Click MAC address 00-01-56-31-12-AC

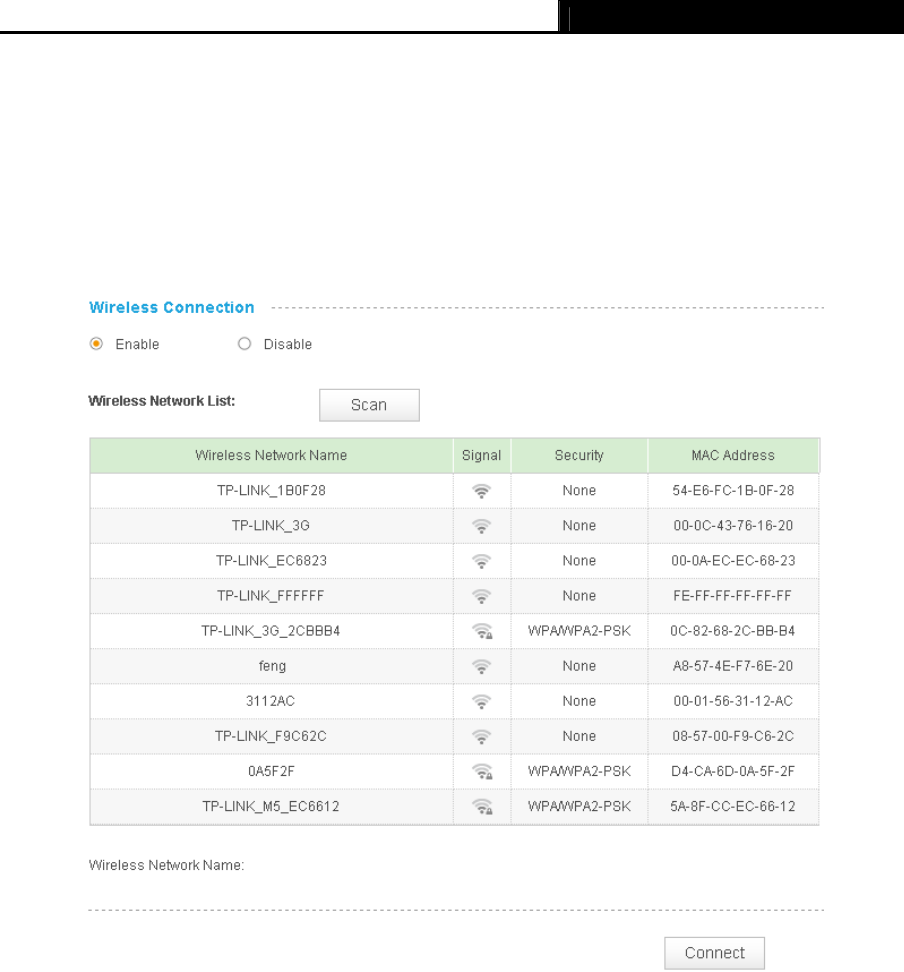pos(733,701)
